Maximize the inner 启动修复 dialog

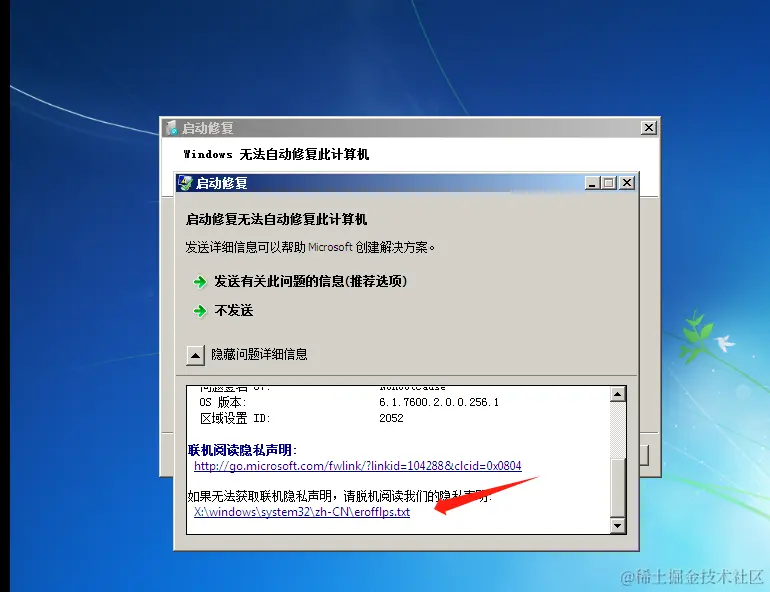(609, 183)
